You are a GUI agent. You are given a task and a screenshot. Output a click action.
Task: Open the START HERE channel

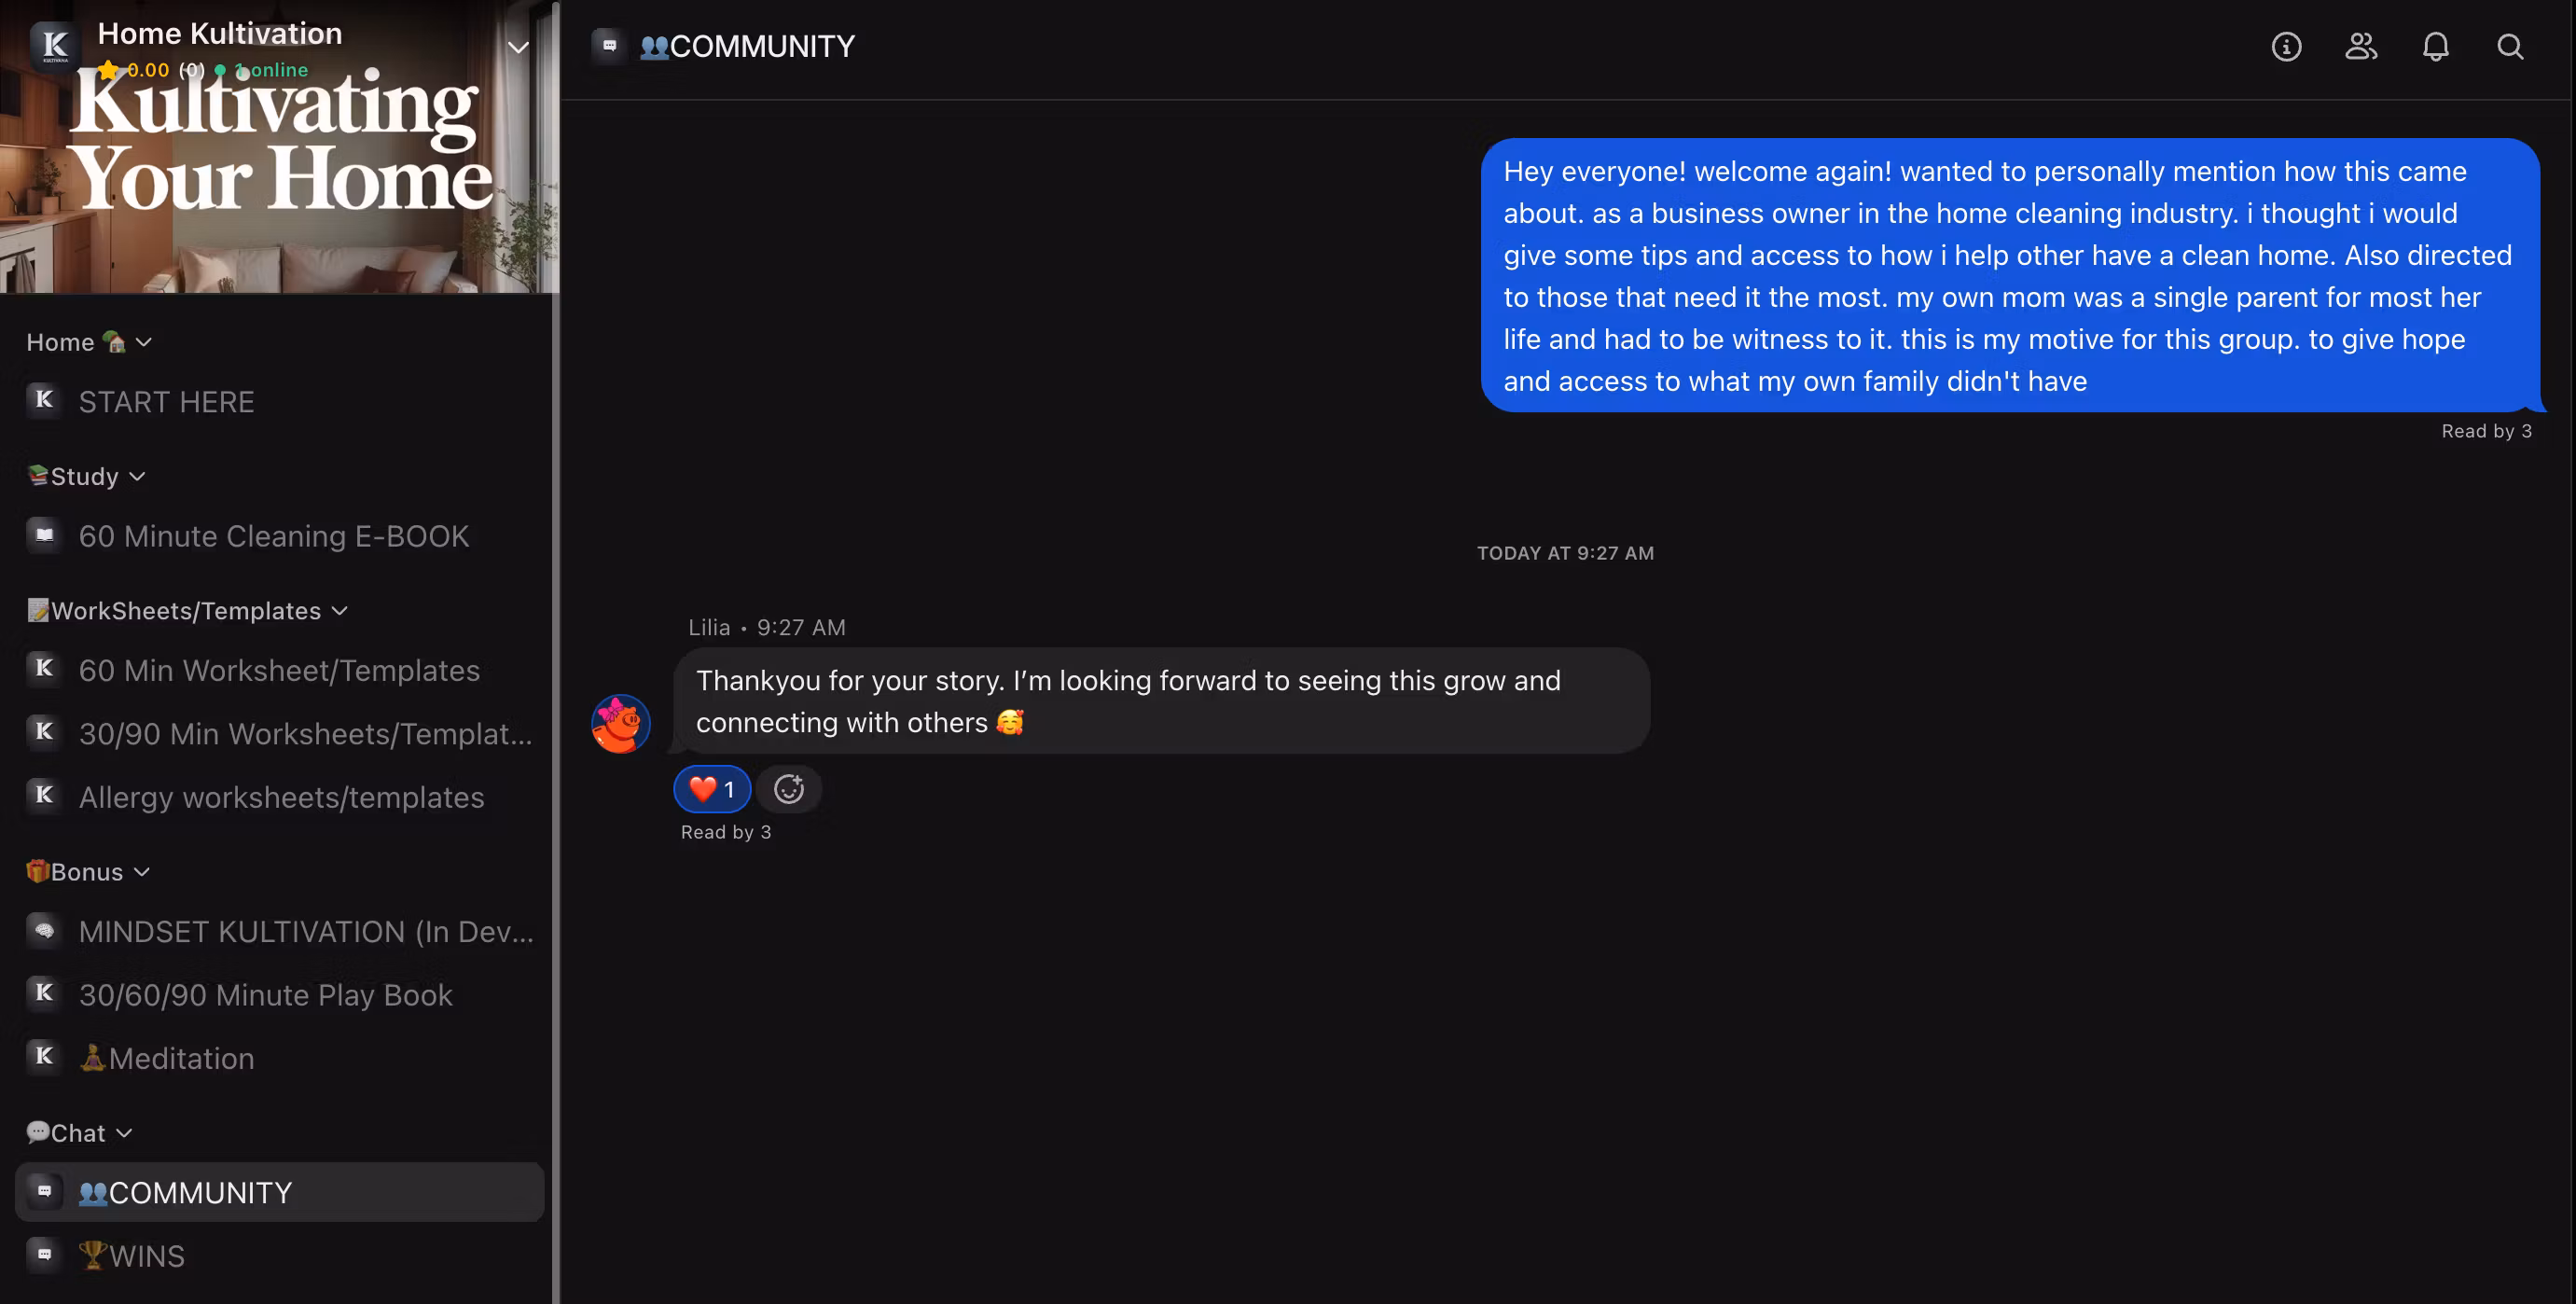coord(166,402)
